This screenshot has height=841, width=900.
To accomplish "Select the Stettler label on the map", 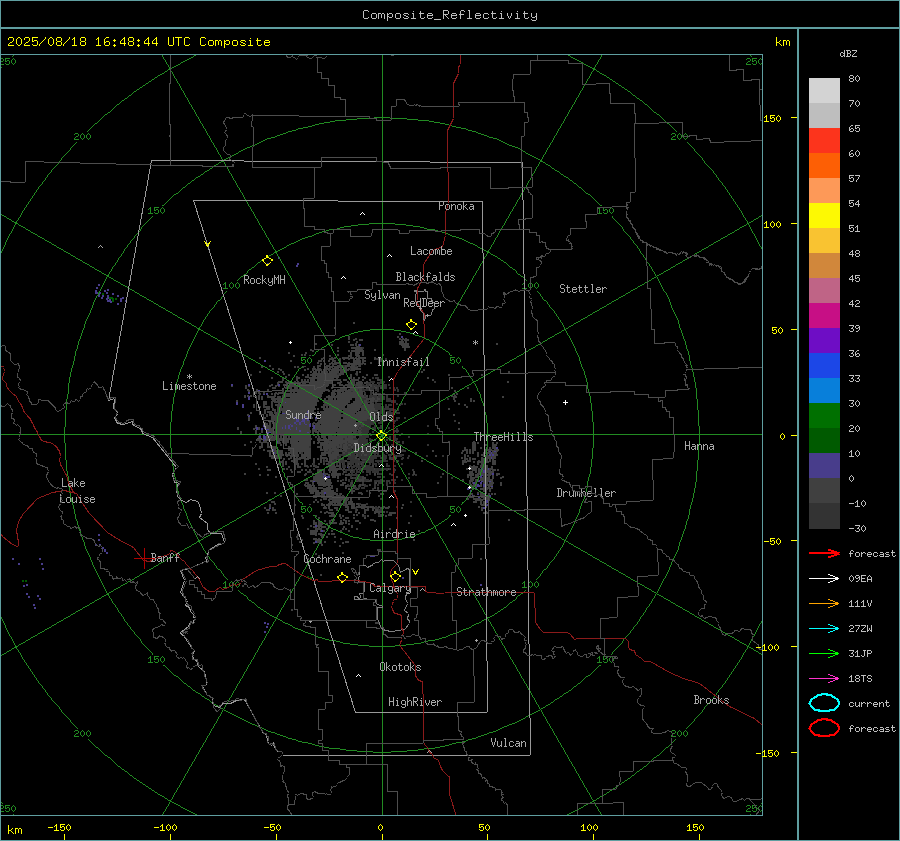I will coord(583,289).
